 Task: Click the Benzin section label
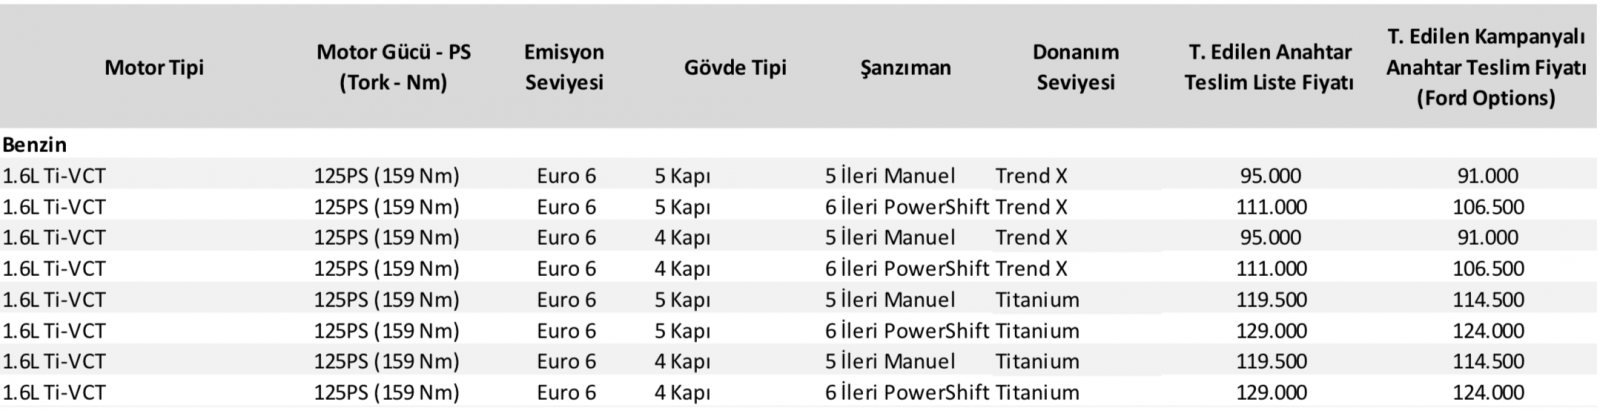tap(34, 145)
